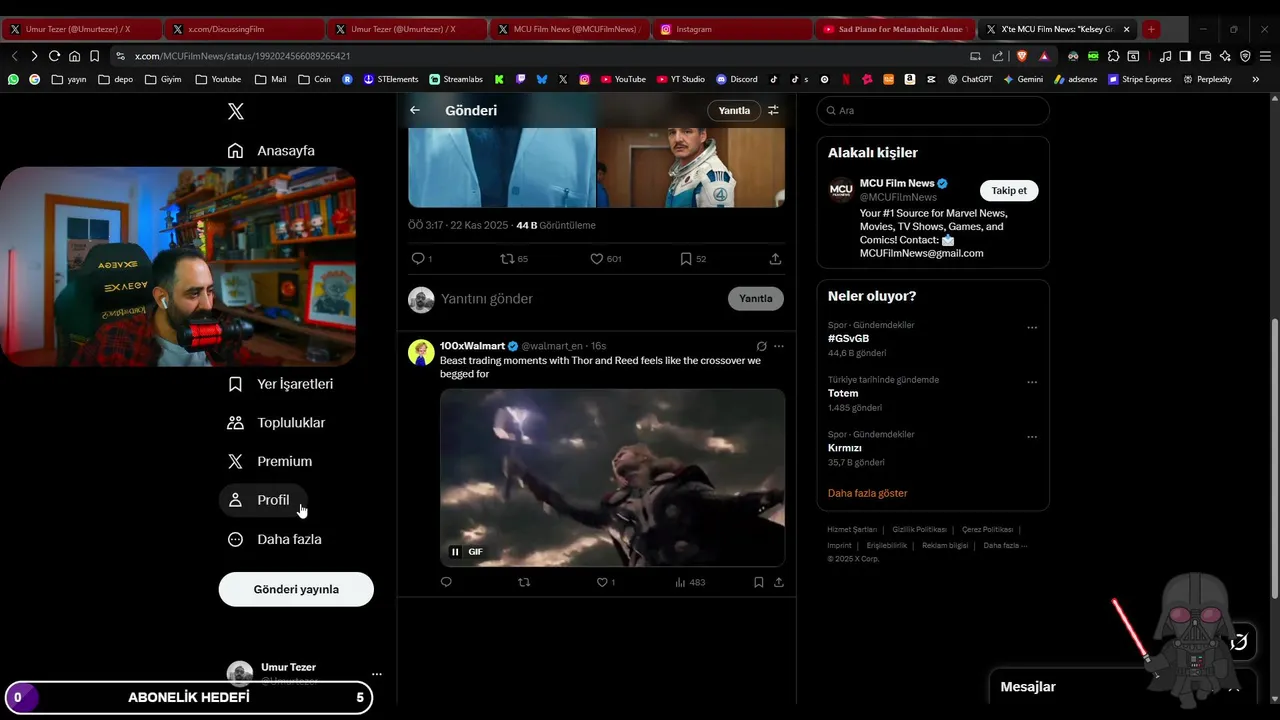Viewport: 1280px width, 720px height.
Task: View analytics of 483 views on reply
Action: (x=690, y=582)
